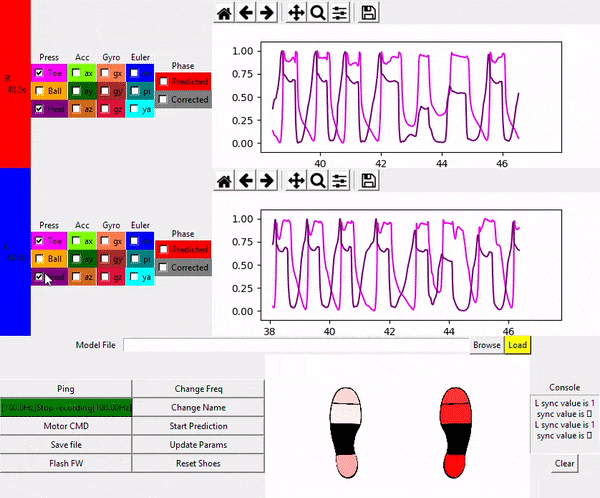Image resolution: width=600 pixels, height=498 pixels.
Task: Click the Forward arrow in the upper plot toolbar
Action: click(267, 13)
